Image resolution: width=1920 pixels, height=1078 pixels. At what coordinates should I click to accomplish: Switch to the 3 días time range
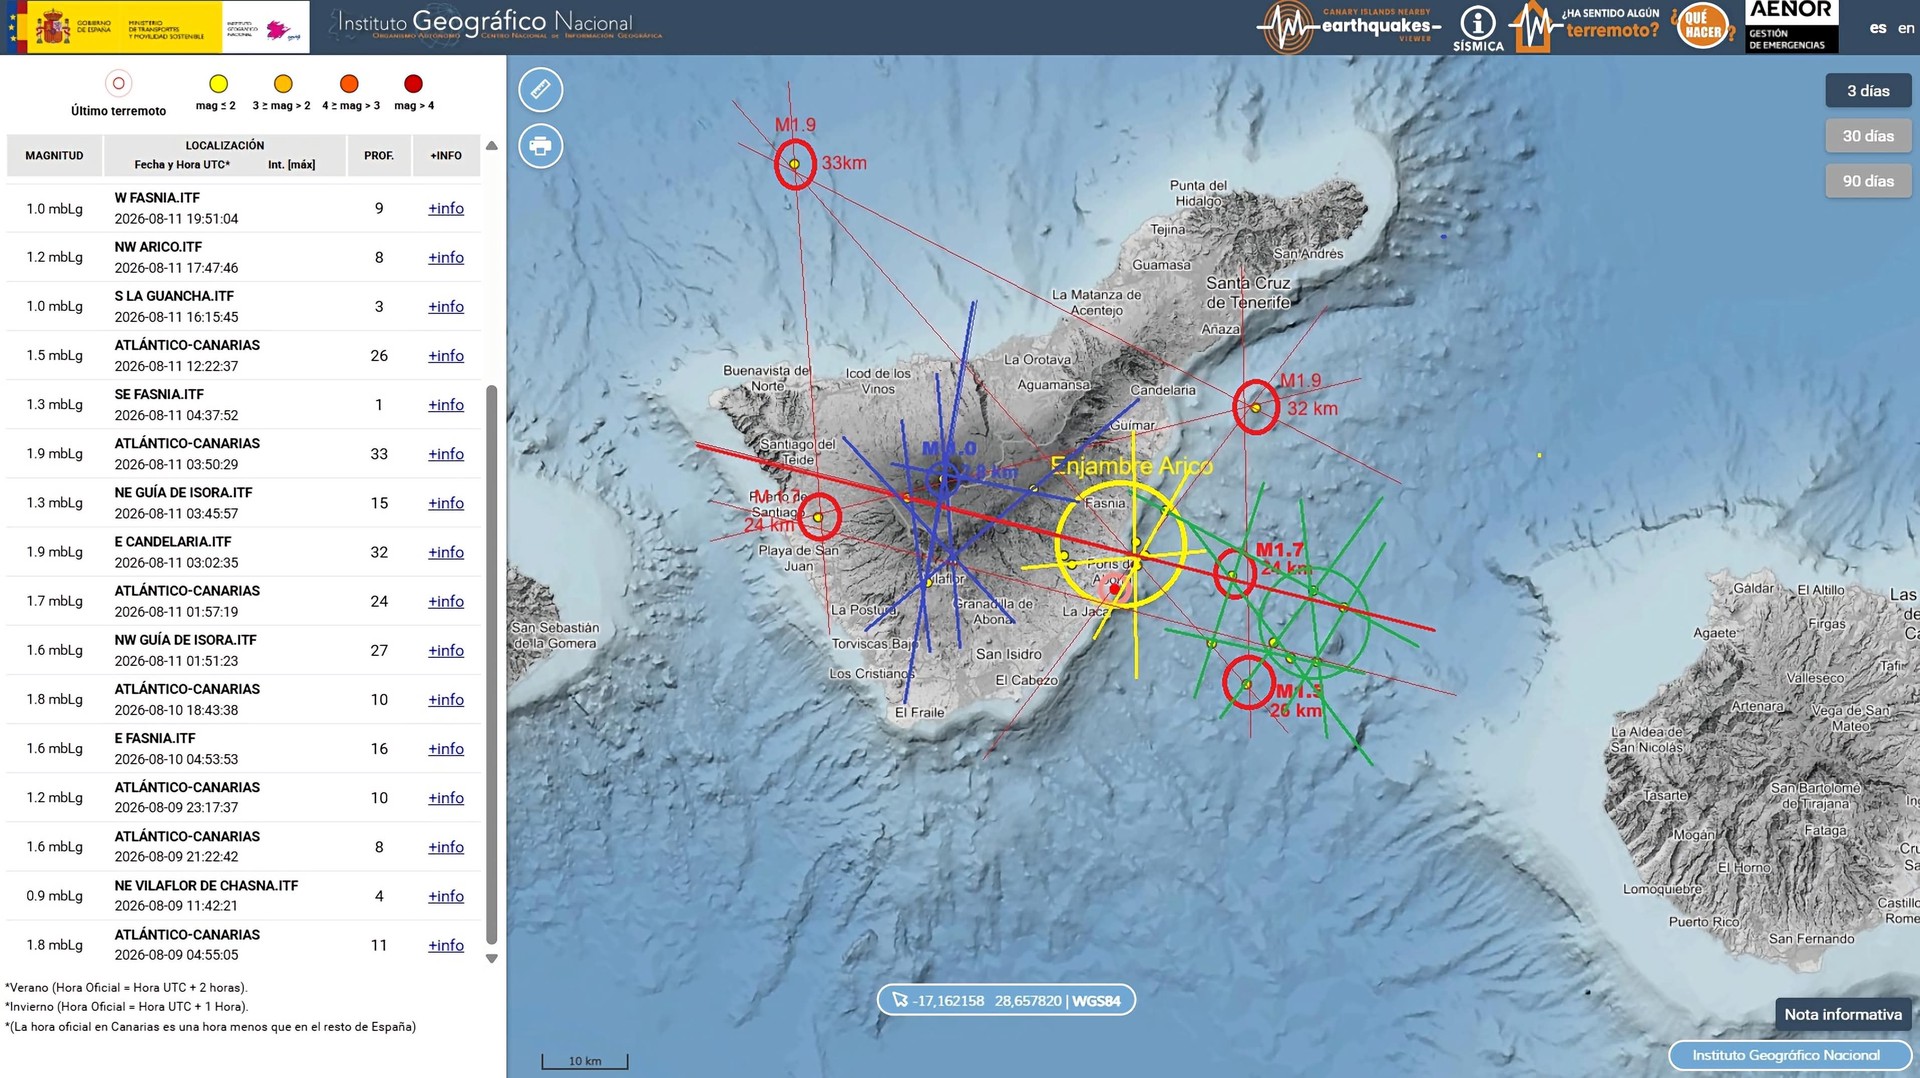(x=1868, y=91)
